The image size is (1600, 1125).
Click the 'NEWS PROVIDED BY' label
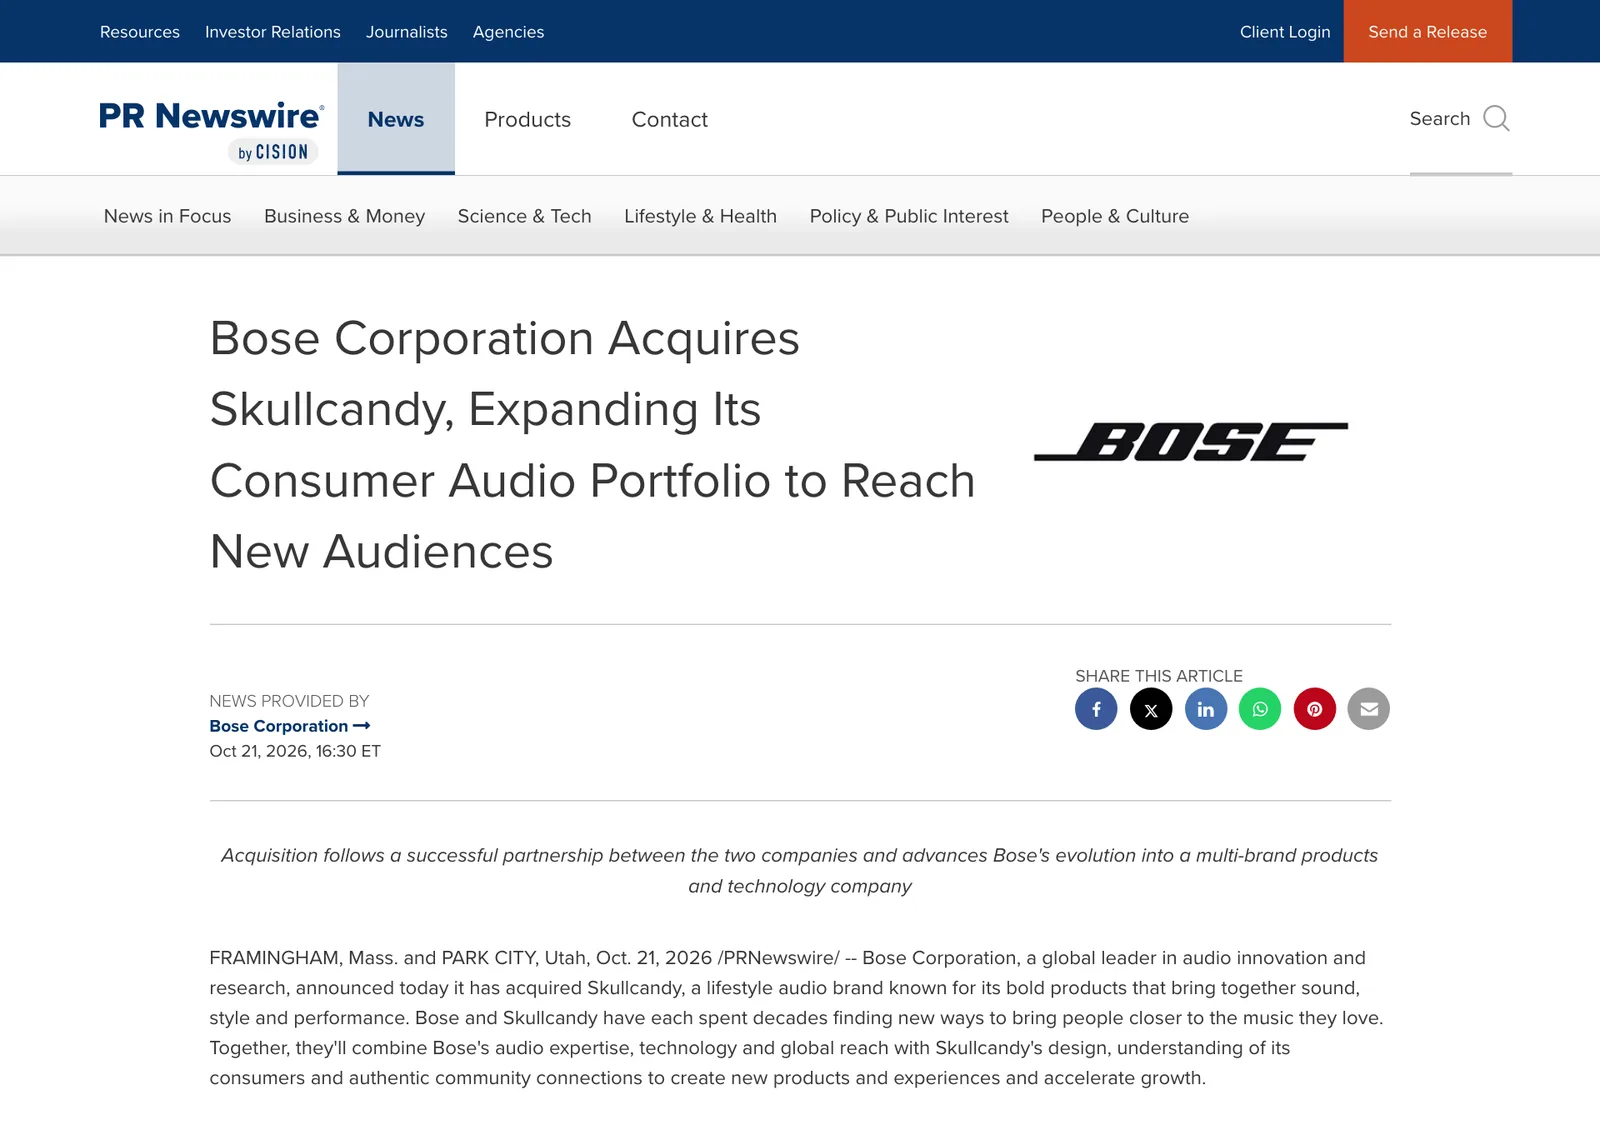tap(289, 701)
